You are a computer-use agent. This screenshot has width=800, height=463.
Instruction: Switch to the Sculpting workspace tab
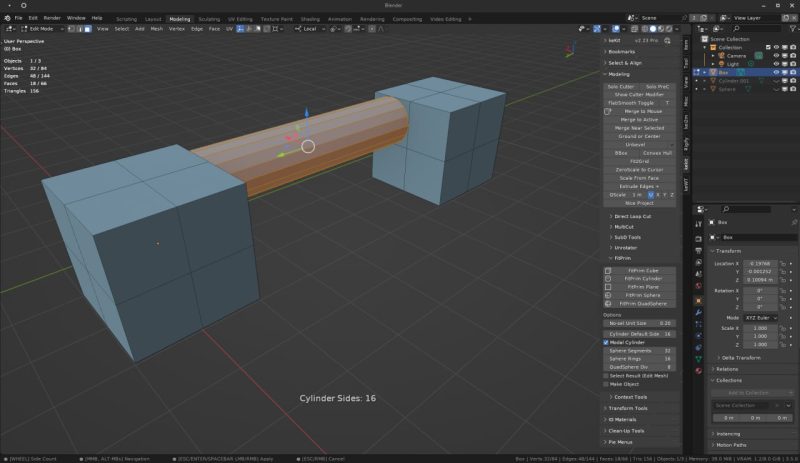coord(209,18)
